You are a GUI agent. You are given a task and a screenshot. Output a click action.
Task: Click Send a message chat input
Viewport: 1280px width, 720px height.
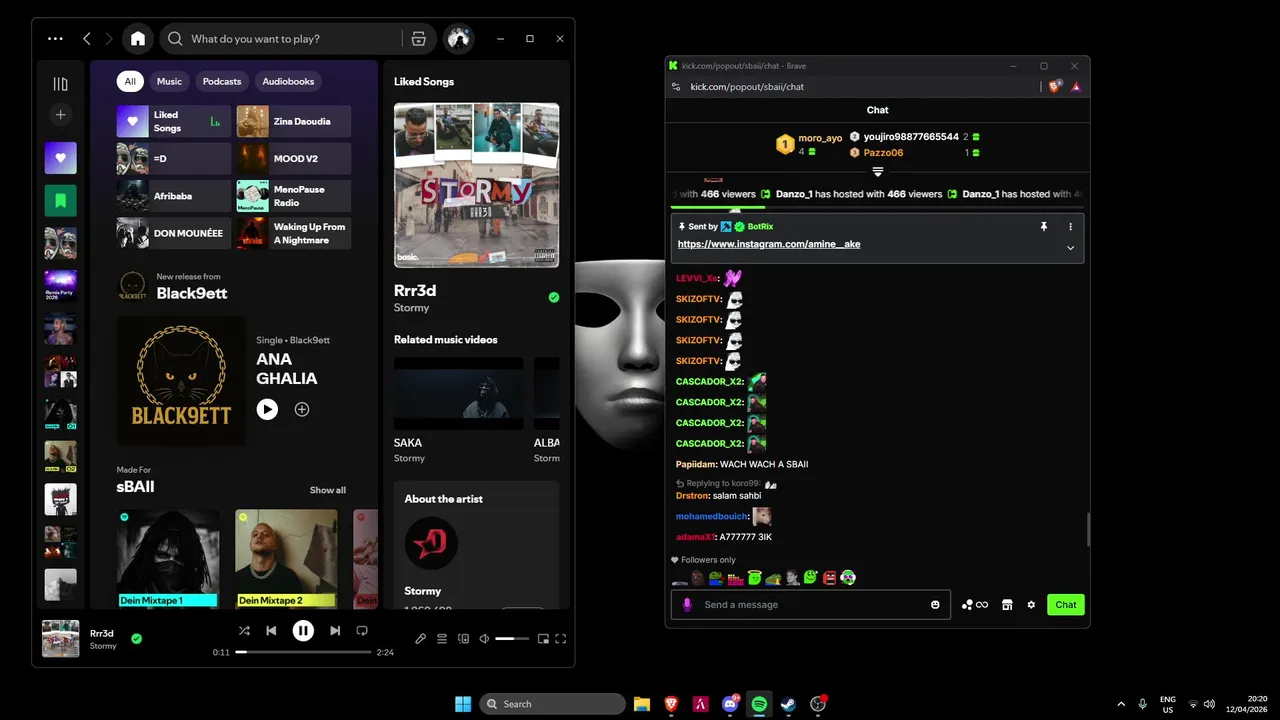pos(812,605)
